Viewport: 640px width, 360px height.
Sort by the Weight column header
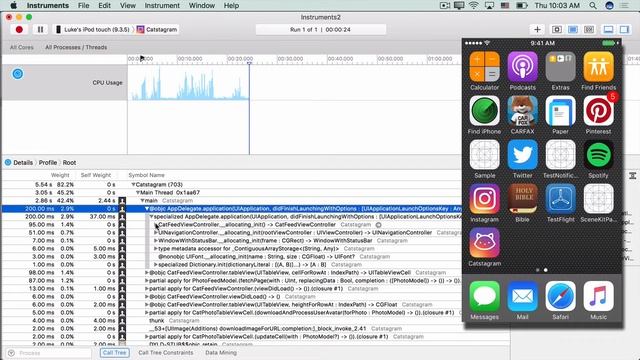tap(60, 175)
